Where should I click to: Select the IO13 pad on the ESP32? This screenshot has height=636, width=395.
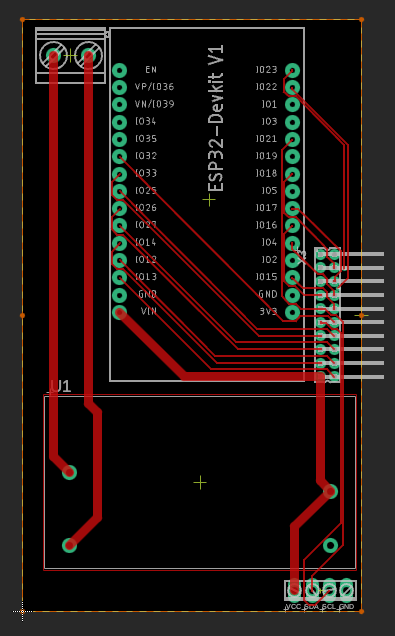click(x=119, y=277)
